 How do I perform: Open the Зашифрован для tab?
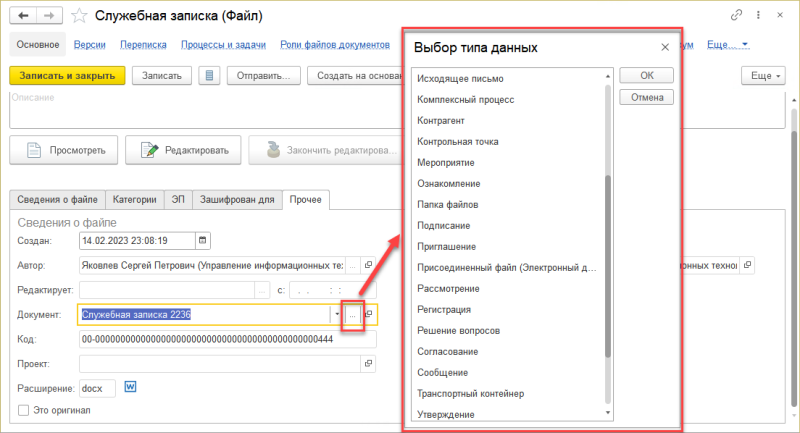point(238,200)
